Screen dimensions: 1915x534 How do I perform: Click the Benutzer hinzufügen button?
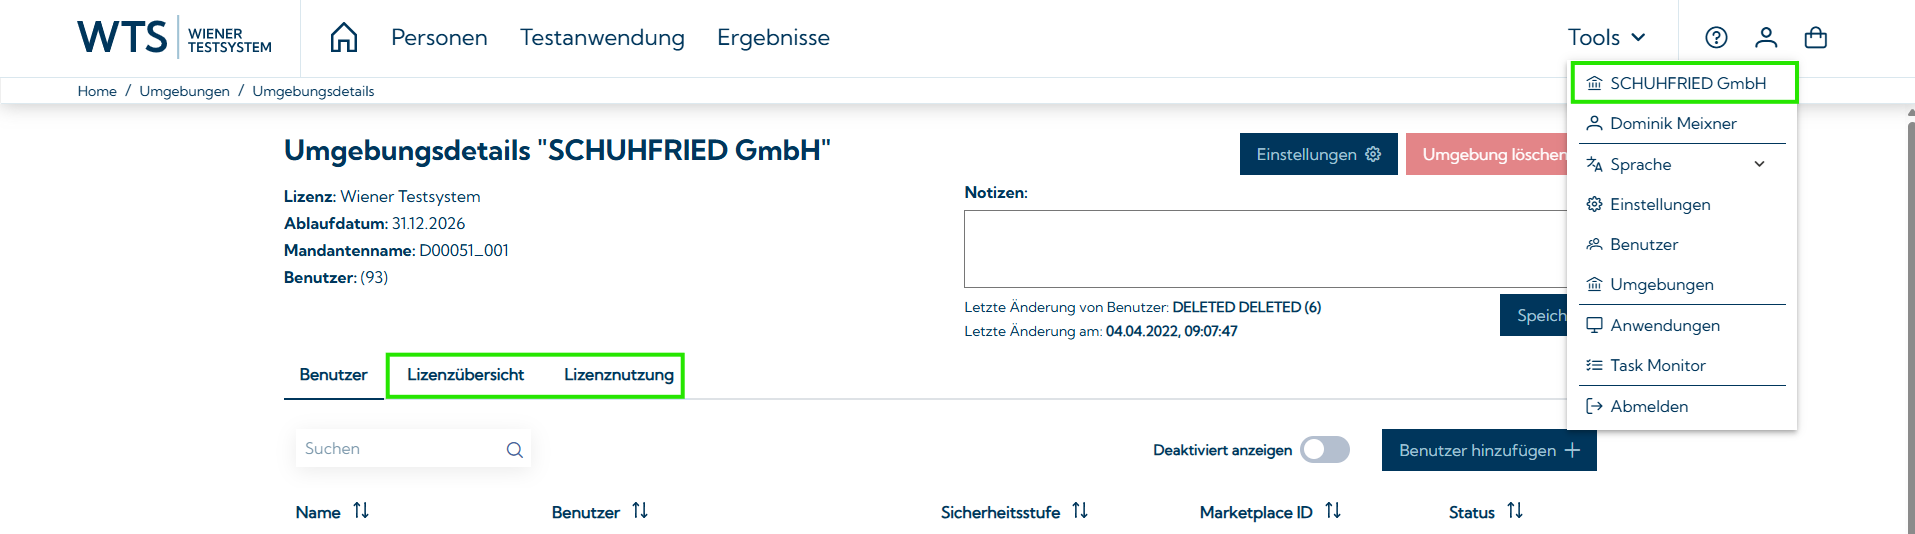point(1488,451)
